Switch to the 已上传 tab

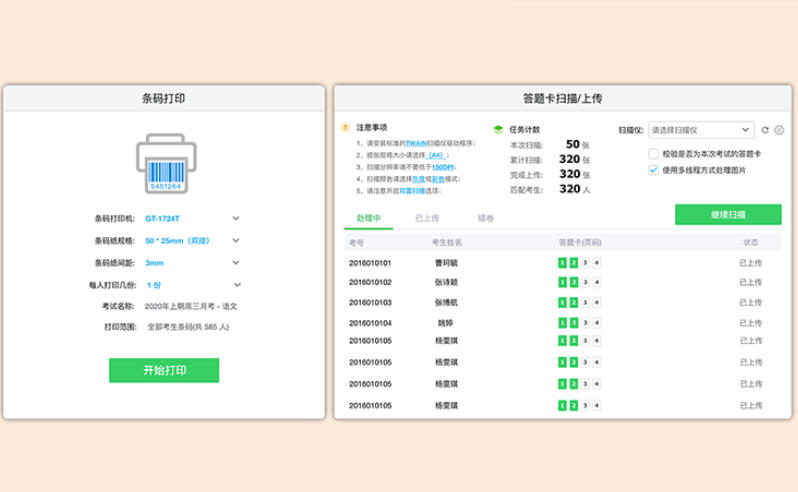click(x=427, y=216)
